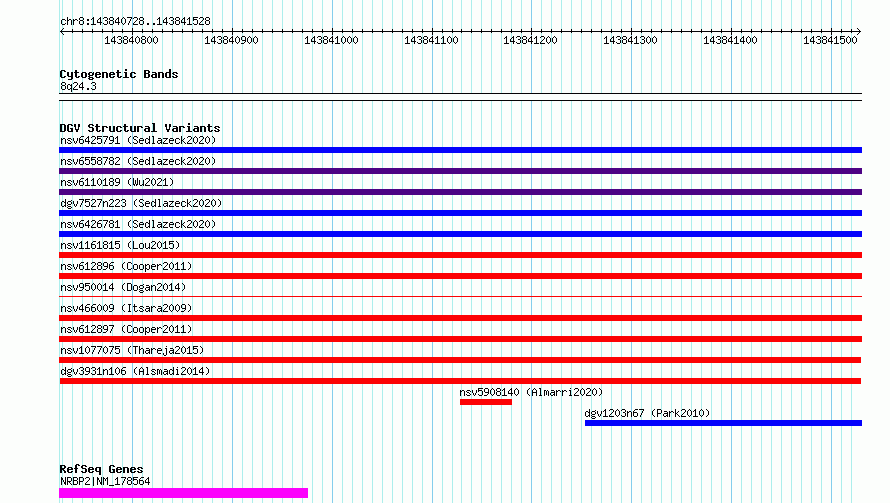Open nsv1077075 (Thareja2015) variant label
Image resolution: width=890 pixels, height=503 pixels.
(132, 350)
